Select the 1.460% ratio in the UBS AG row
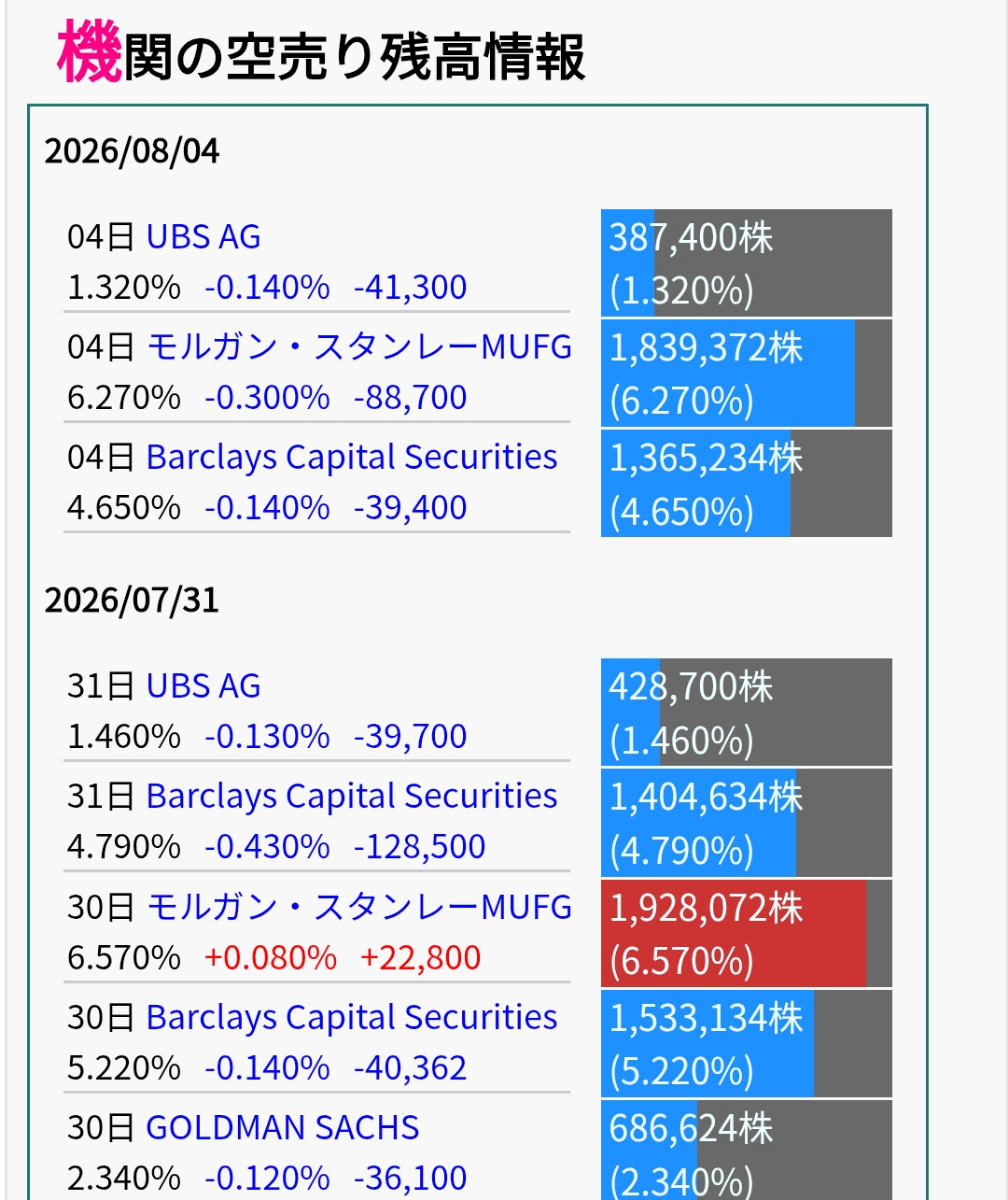Image resolution: width=1008 pixels, height=1200 pixels. coord(124,737)
